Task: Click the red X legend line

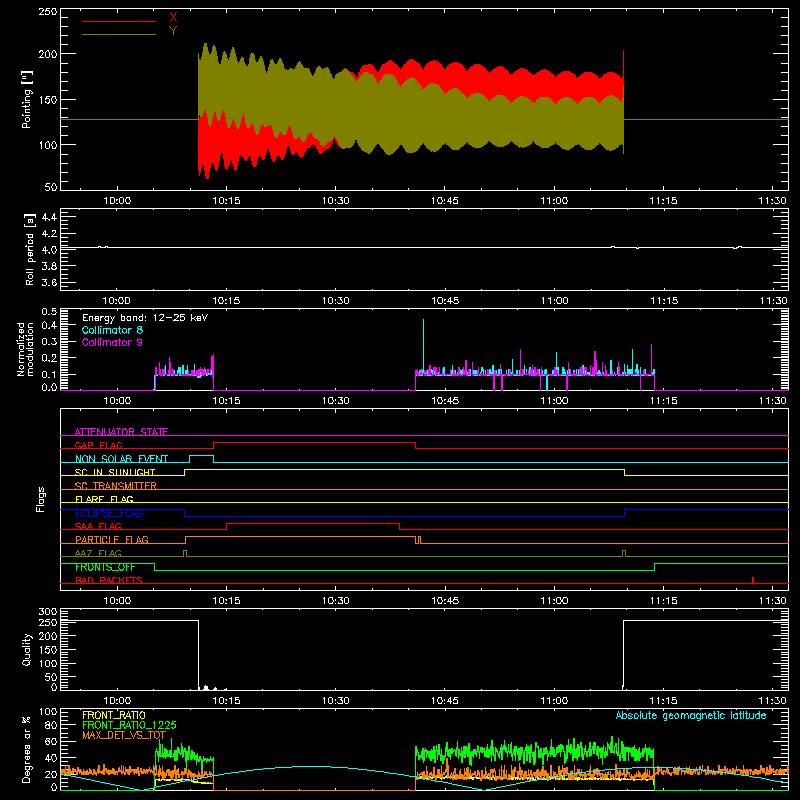Action: [119, 21]
